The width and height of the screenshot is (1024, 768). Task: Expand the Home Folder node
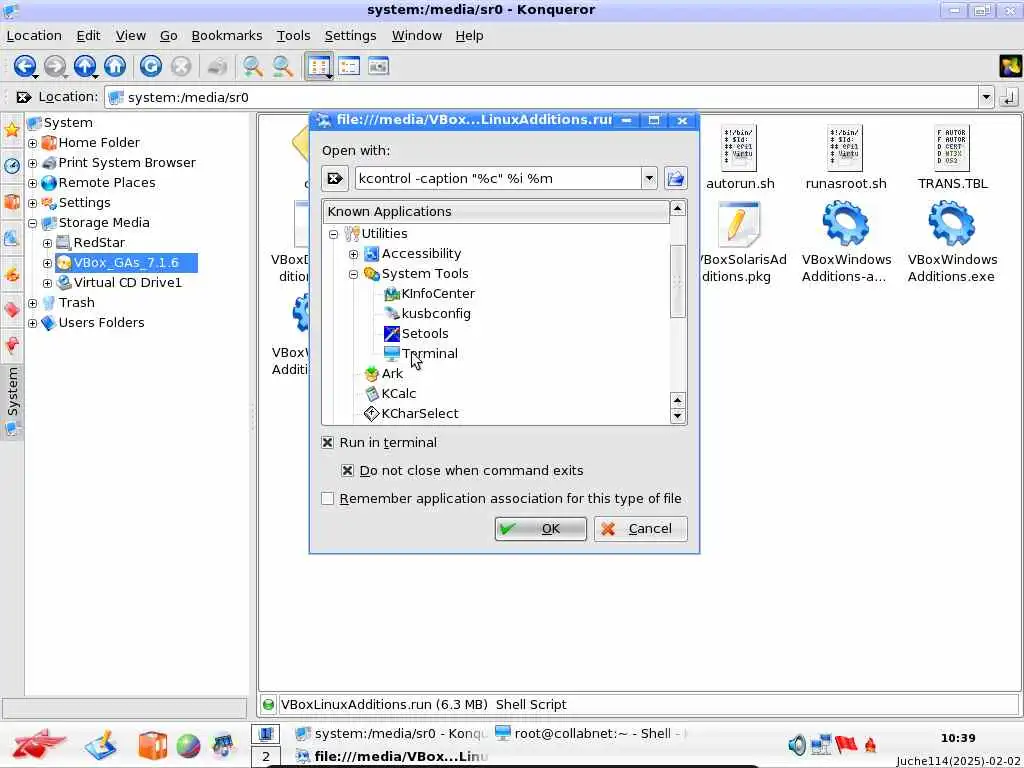click(33, 143)
